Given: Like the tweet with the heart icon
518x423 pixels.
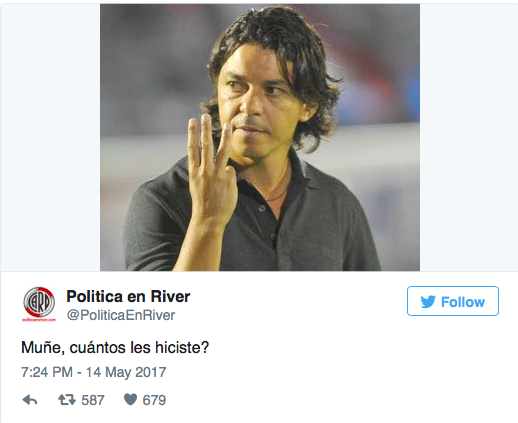Looking at the screenshot, I should tap(130, 399).
